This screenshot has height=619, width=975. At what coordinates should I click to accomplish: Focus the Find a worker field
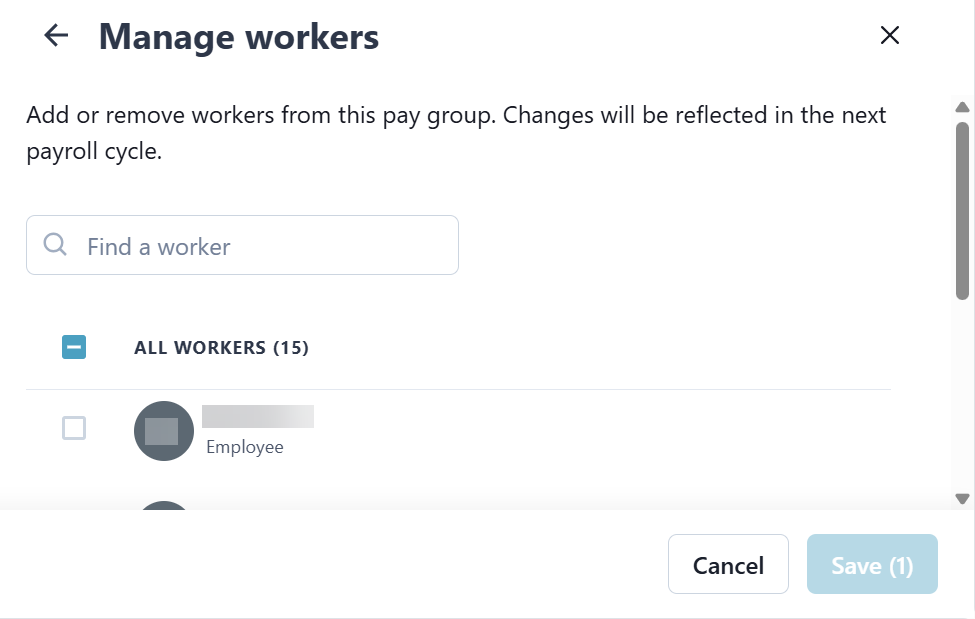click(260, 246)
